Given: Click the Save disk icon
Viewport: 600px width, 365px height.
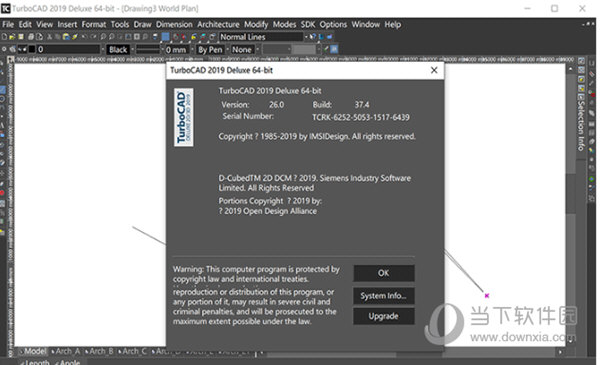Looking at the screenshot, I should click(x=21, y=37).
